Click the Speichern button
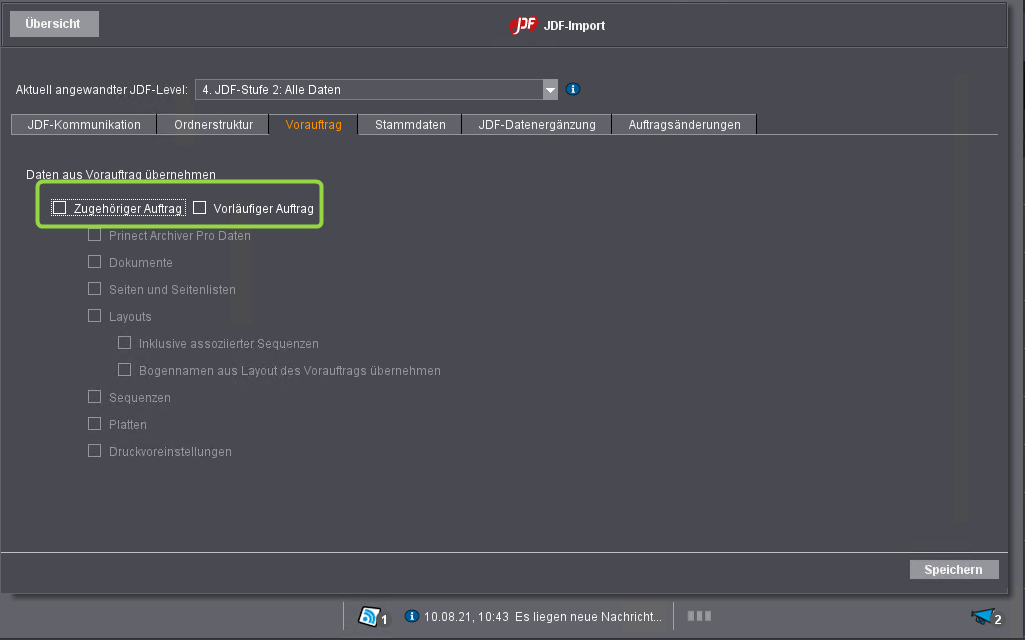Image resolution: width=1025 pixels, height=640 pixels. [x=954, y=569]
